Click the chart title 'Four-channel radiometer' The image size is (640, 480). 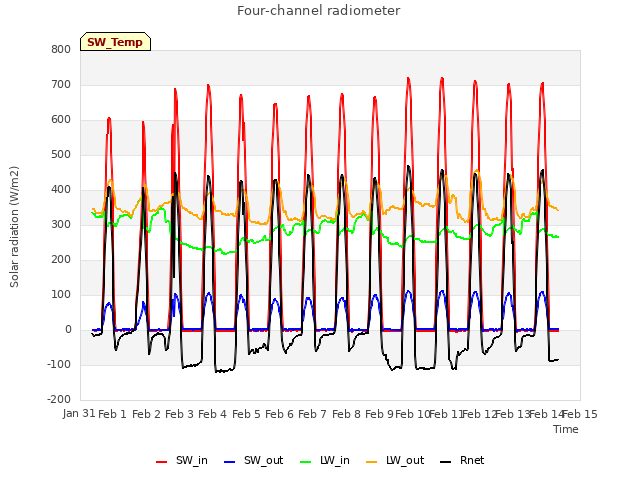[x=319, y=11]
